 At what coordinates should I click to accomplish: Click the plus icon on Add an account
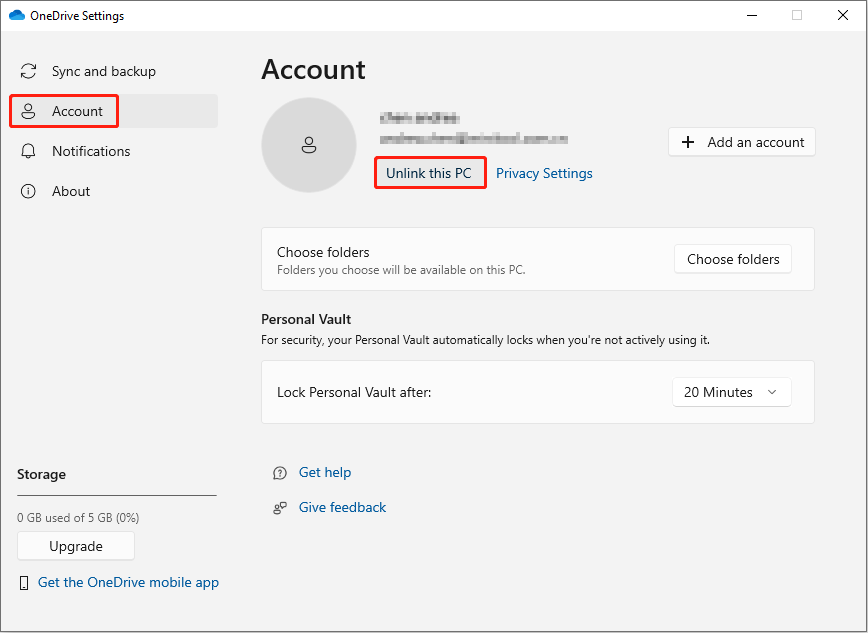(x=687, y=142)
